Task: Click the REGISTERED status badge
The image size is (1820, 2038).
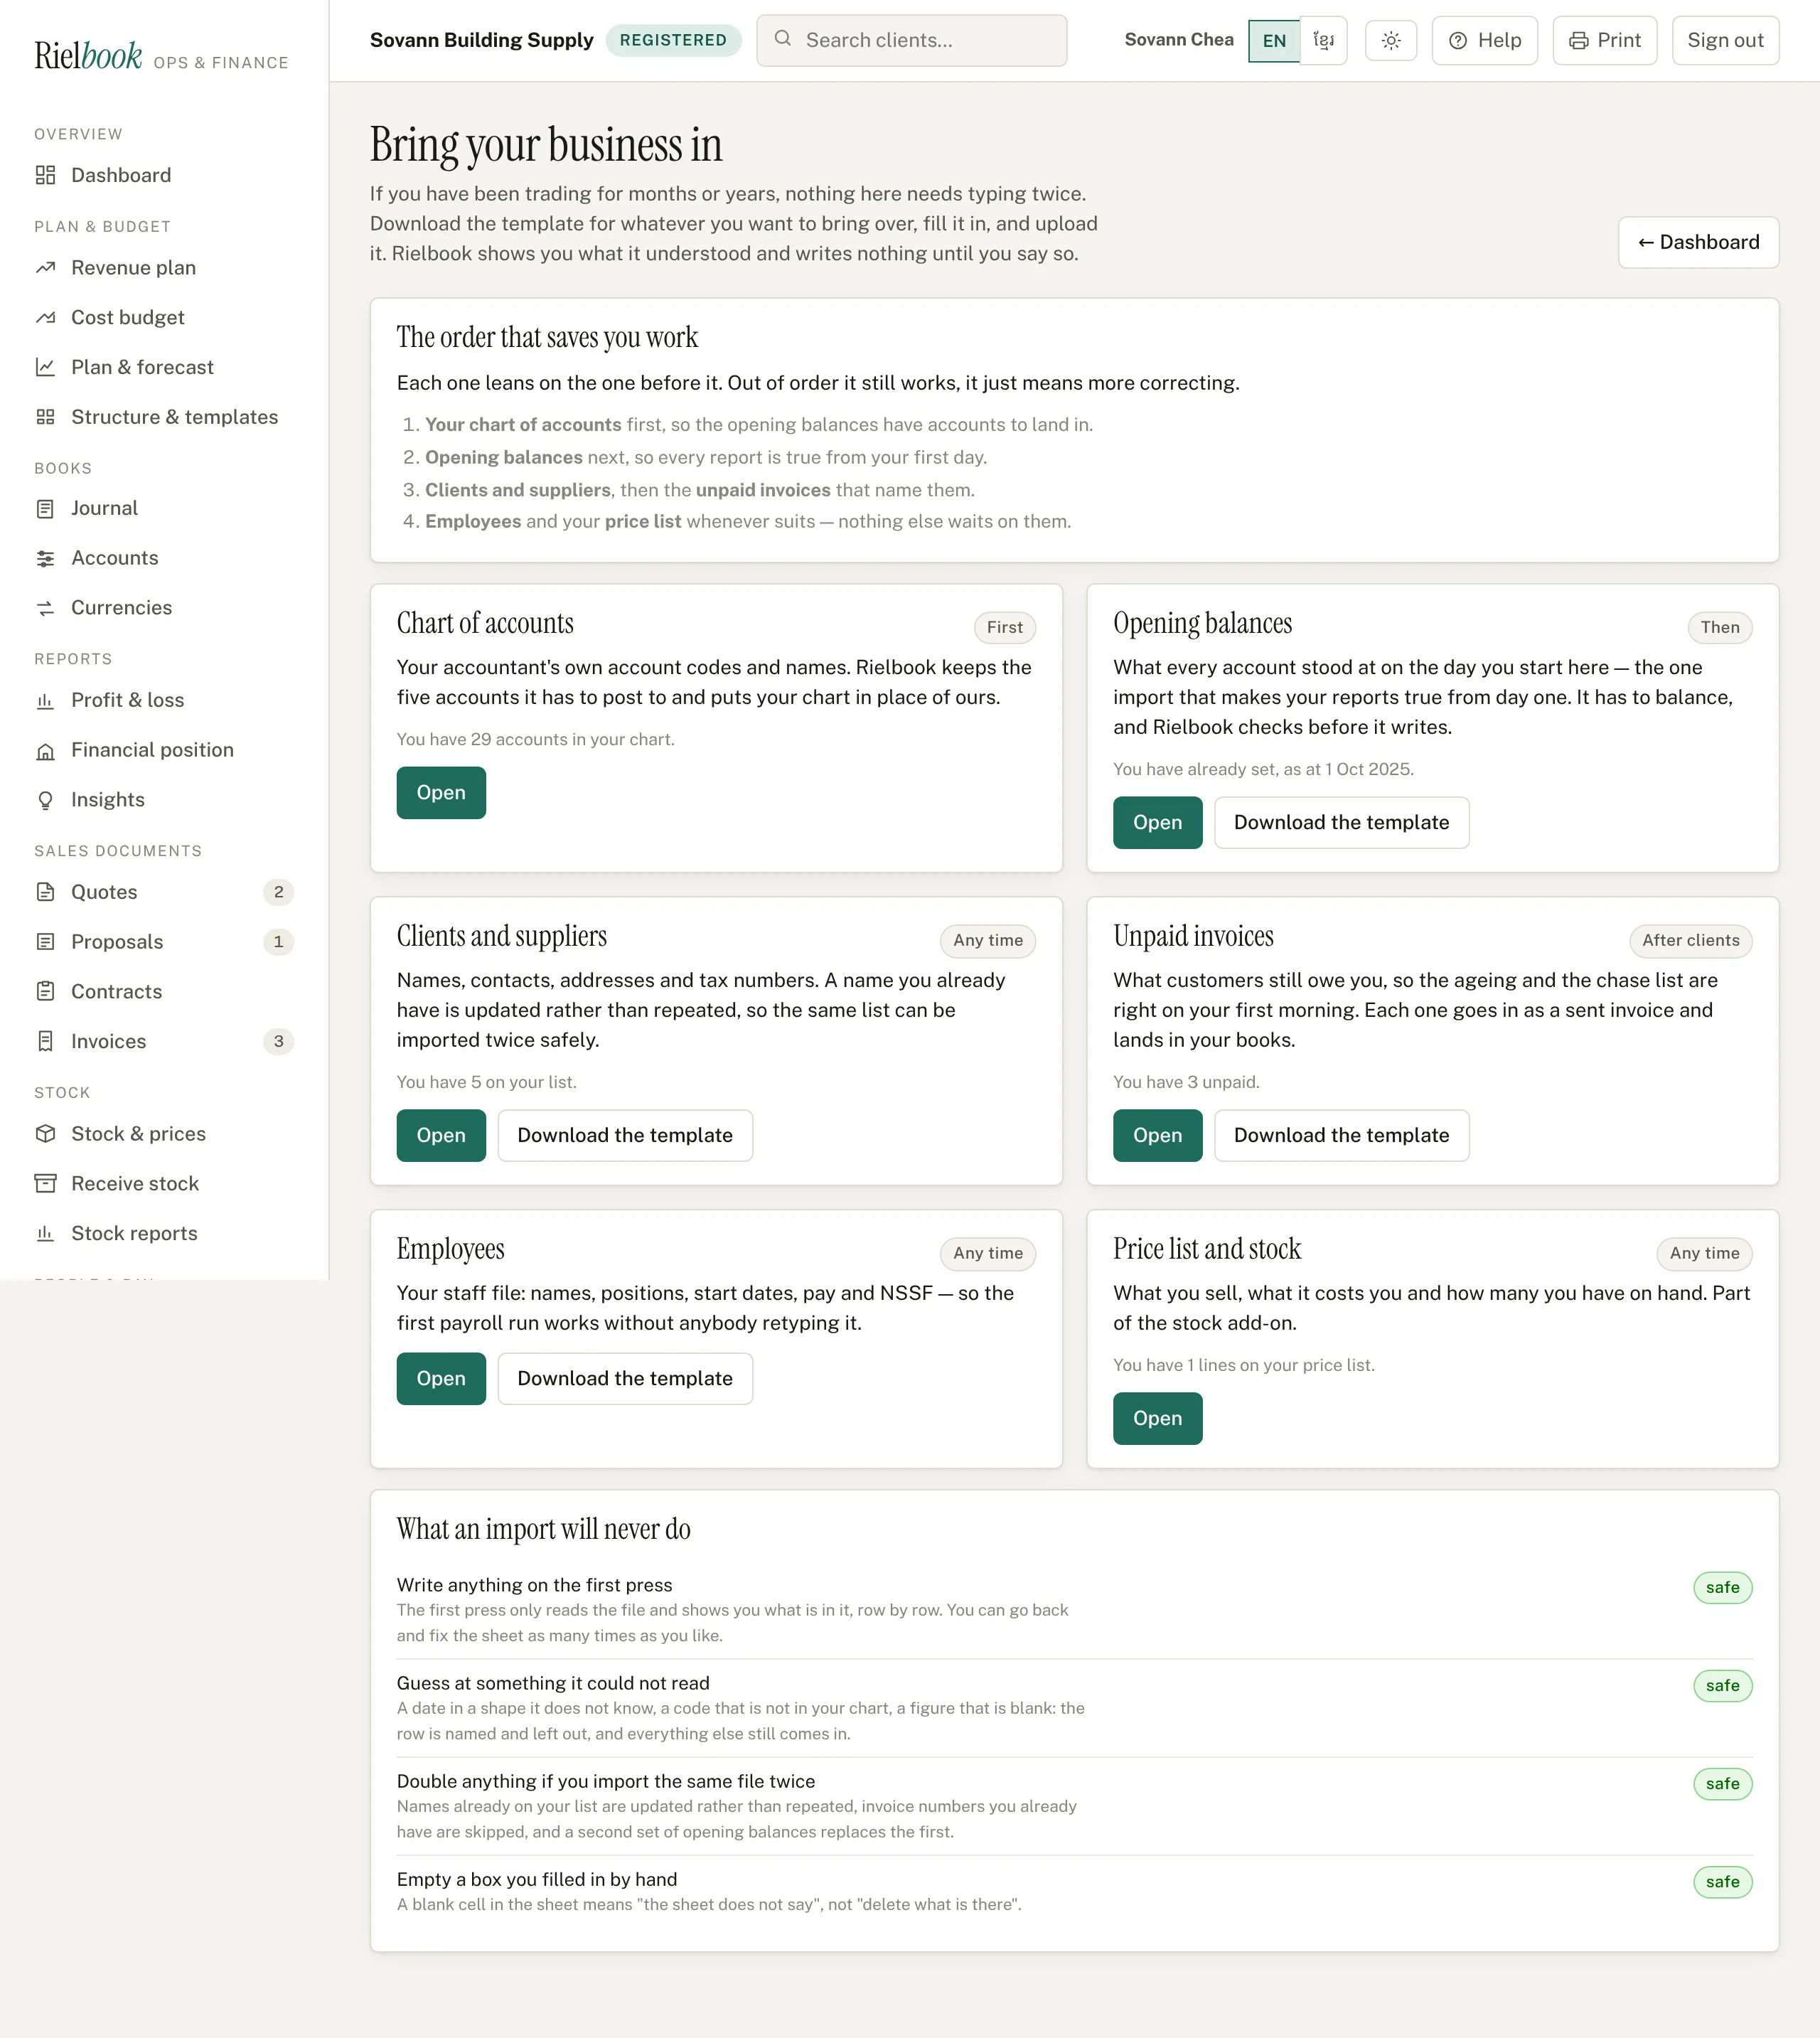Action: (673, 41)
